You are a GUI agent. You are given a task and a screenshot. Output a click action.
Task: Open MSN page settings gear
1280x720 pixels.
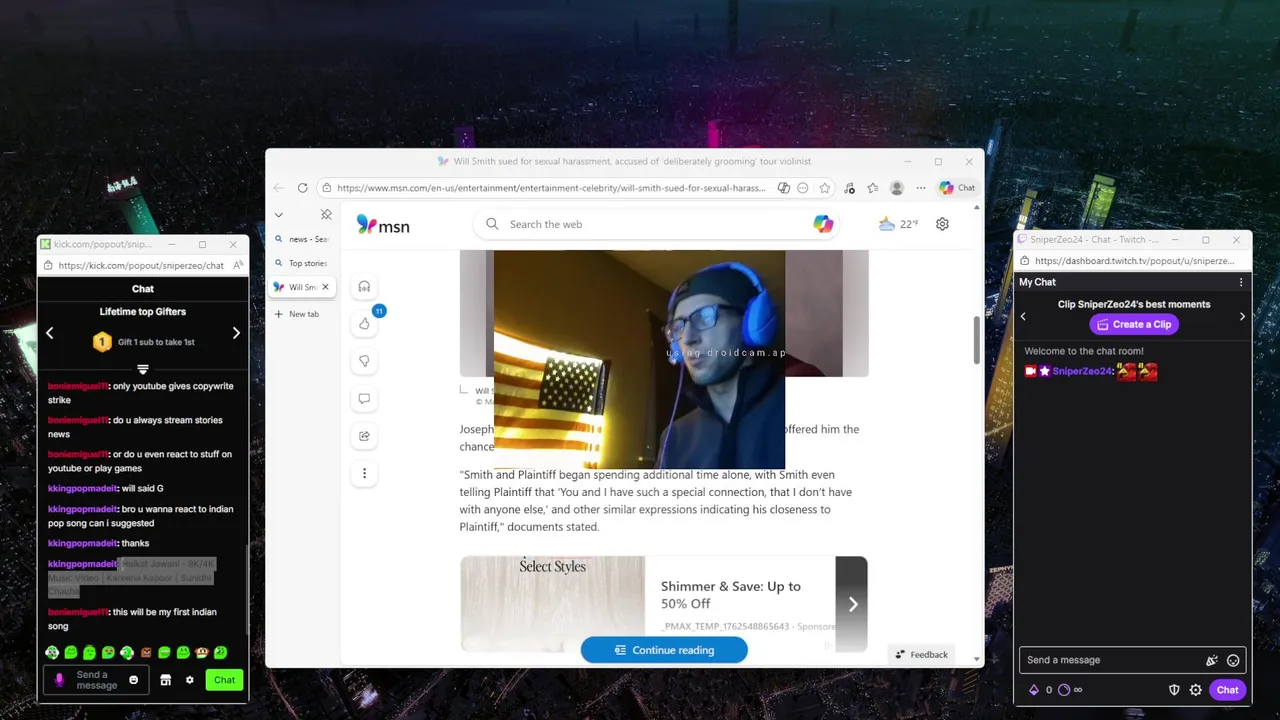(942, 224)
